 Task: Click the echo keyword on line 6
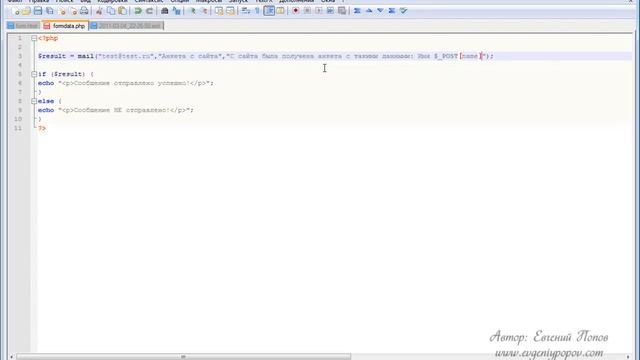[46, 83]
